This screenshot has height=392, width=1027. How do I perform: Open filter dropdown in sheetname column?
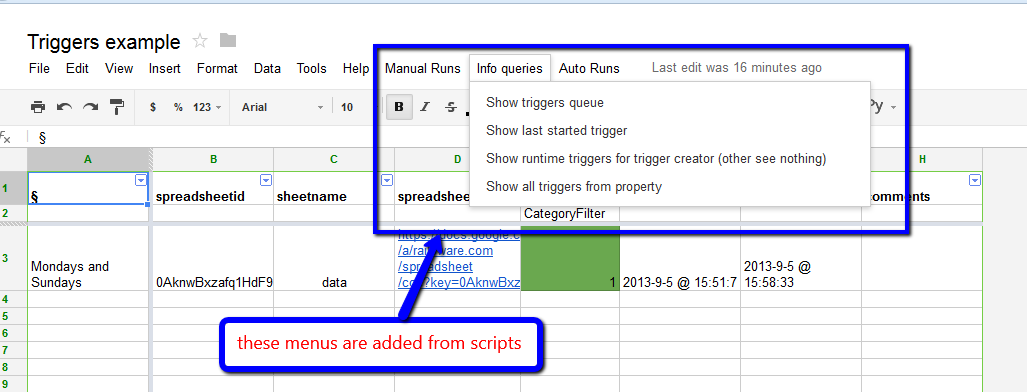(387, 180)
